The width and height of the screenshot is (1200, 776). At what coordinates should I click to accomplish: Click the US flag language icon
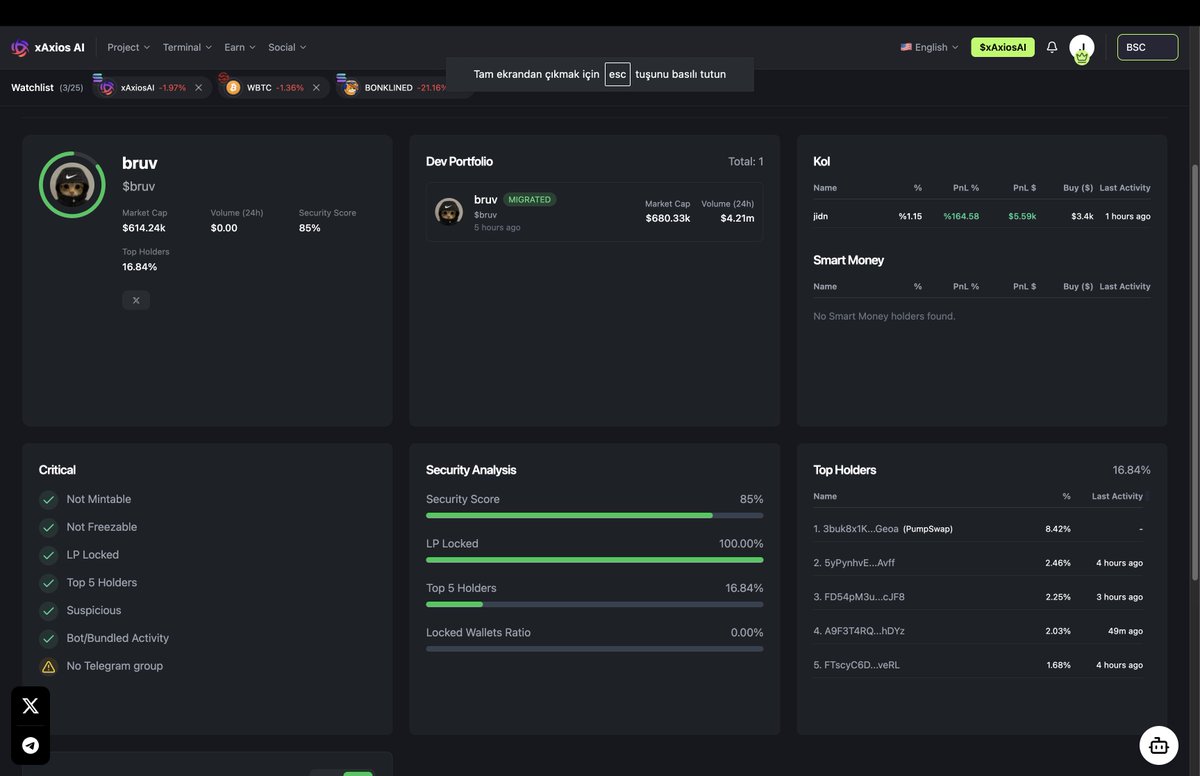(906, 47)
